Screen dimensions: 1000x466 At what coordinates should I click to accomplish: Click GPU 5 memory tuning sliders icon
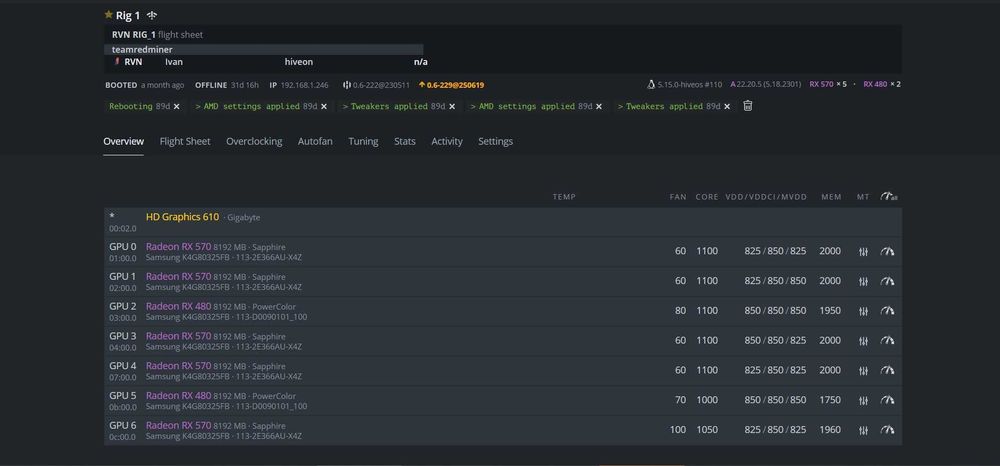click(x=863, y=400)
